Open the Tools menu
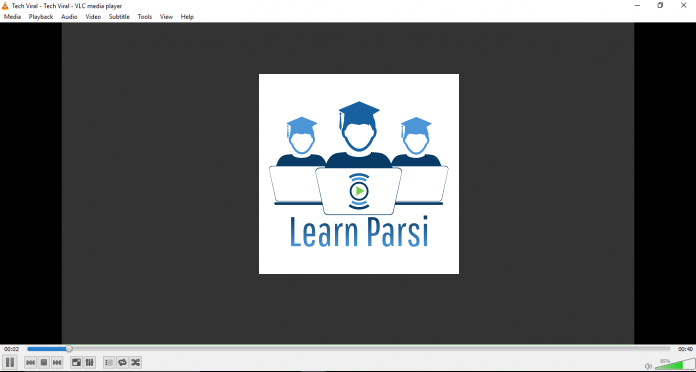This screenshot has width=696, height=372. coord(145,17)
